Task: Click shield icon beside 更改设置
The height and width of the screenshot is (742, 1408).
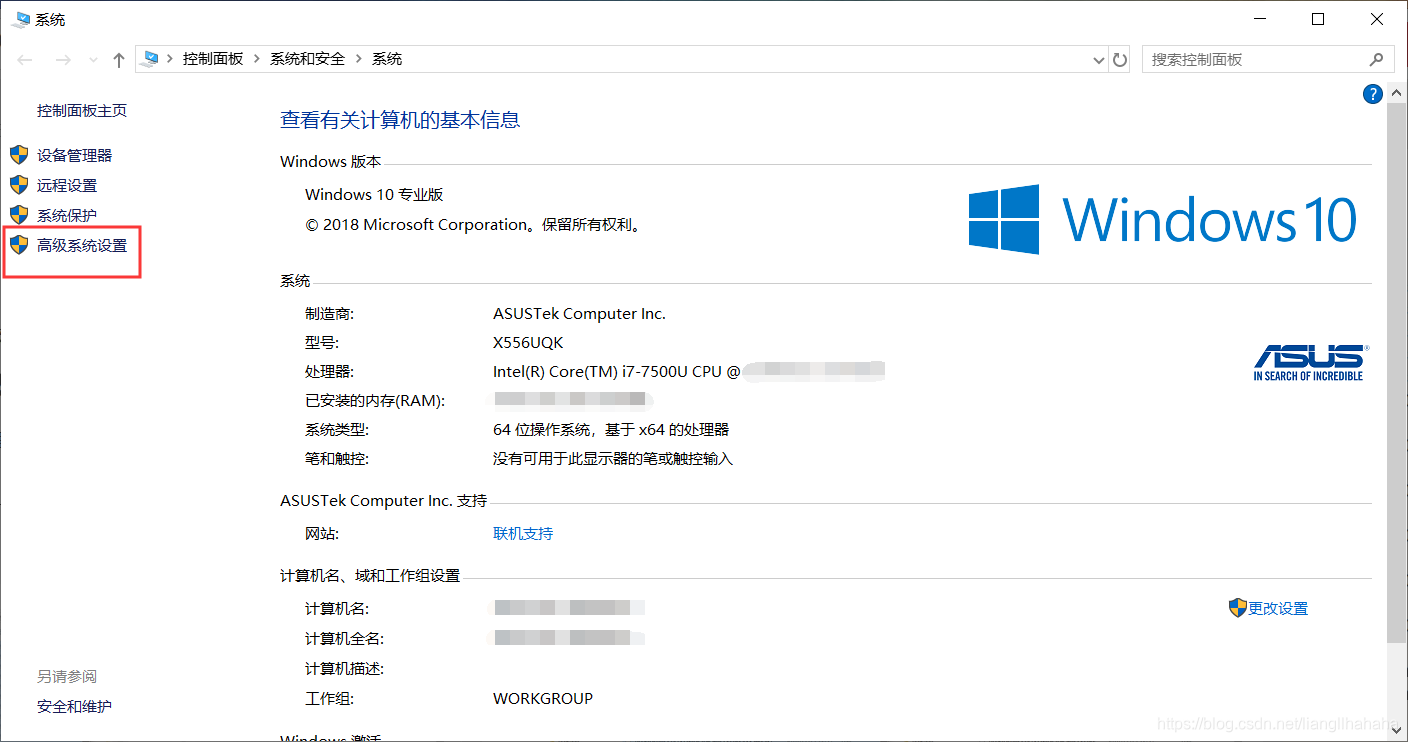Action: tap(1238, 608)
